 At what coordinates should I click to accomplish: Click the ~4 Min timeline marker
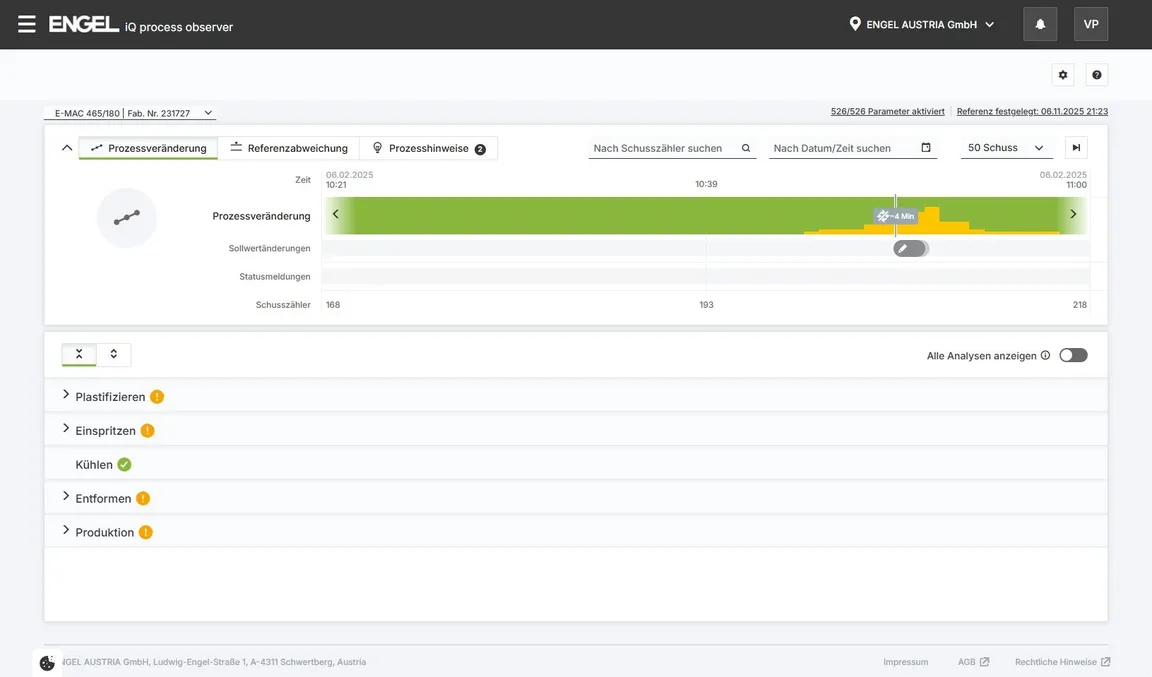[895, 216]
